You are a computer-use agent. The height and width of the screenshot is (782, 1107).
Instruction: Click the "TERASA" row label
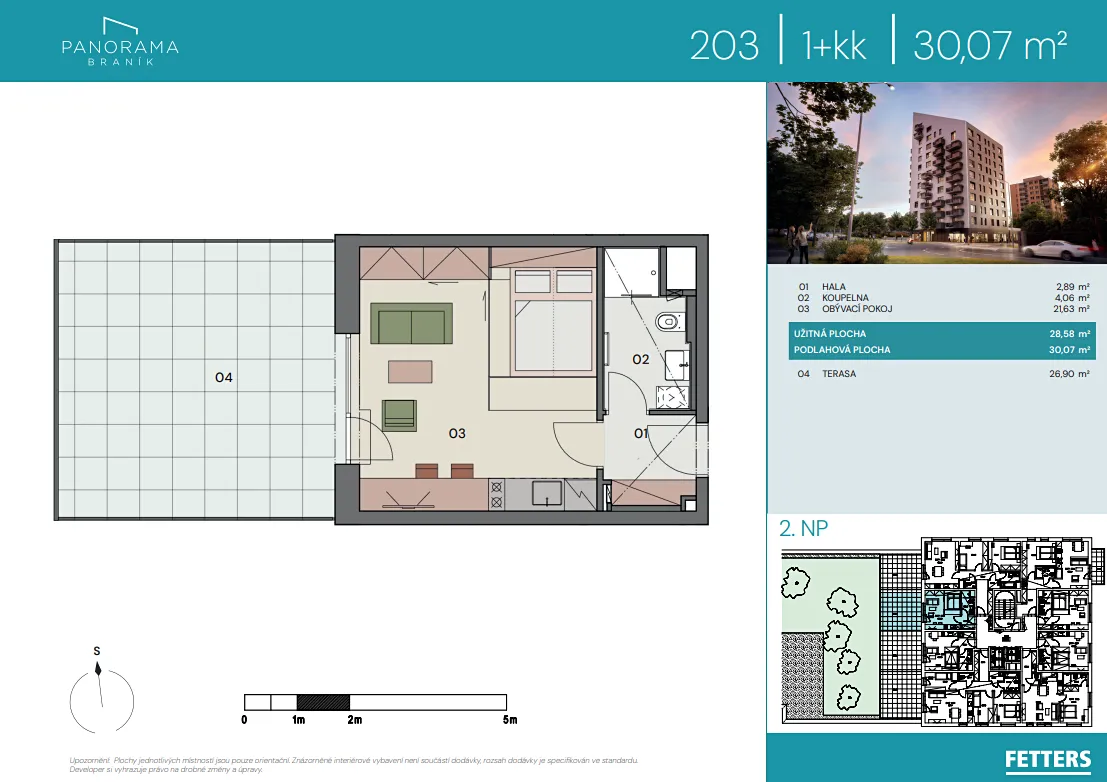click(839, 373)
